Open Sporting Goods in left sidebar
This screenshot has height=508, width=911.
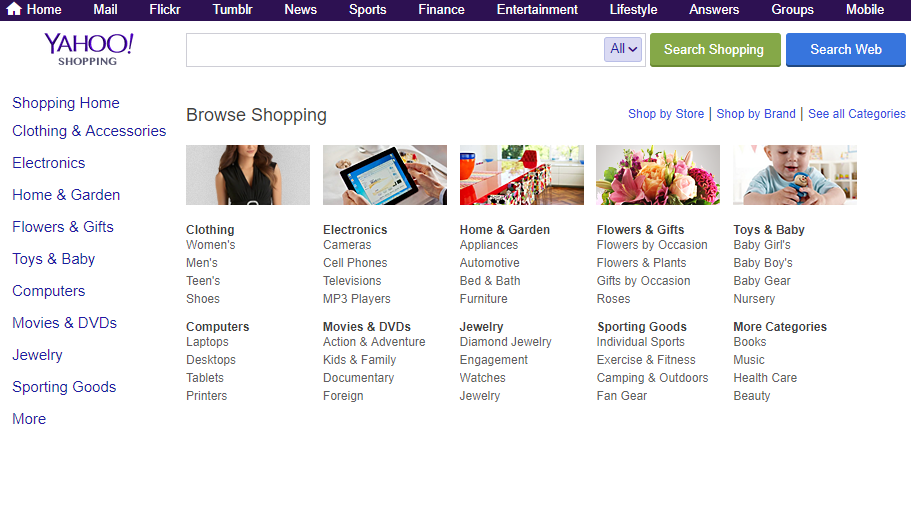pos(64,387)
